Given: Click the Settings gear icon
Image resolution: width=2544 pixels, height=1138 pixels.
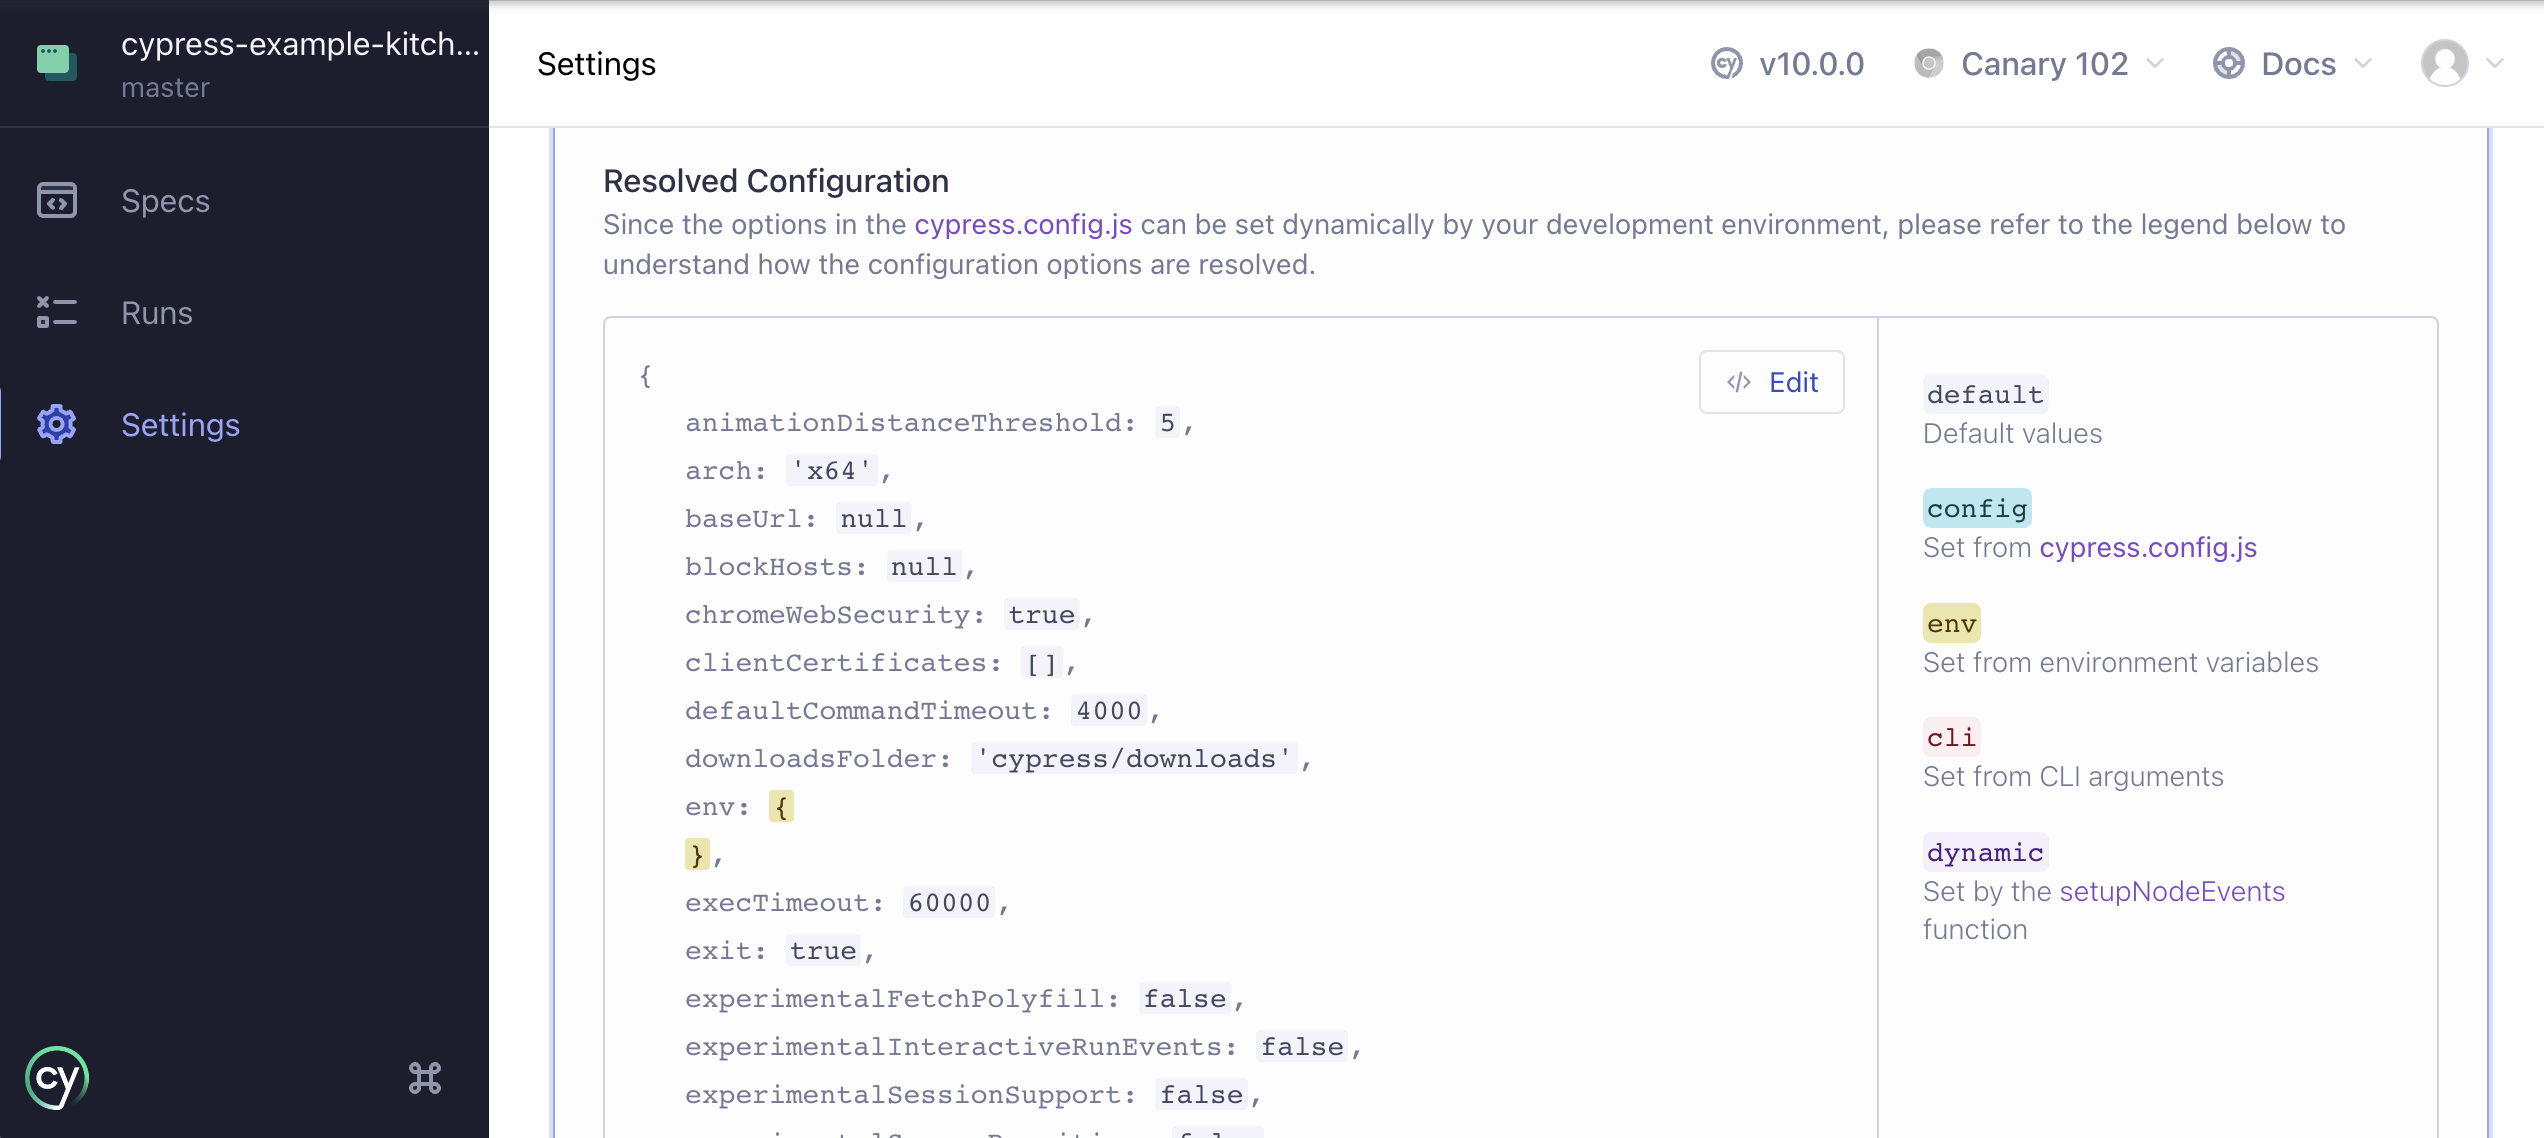Looking at the screenshot, I should (56, 425).
